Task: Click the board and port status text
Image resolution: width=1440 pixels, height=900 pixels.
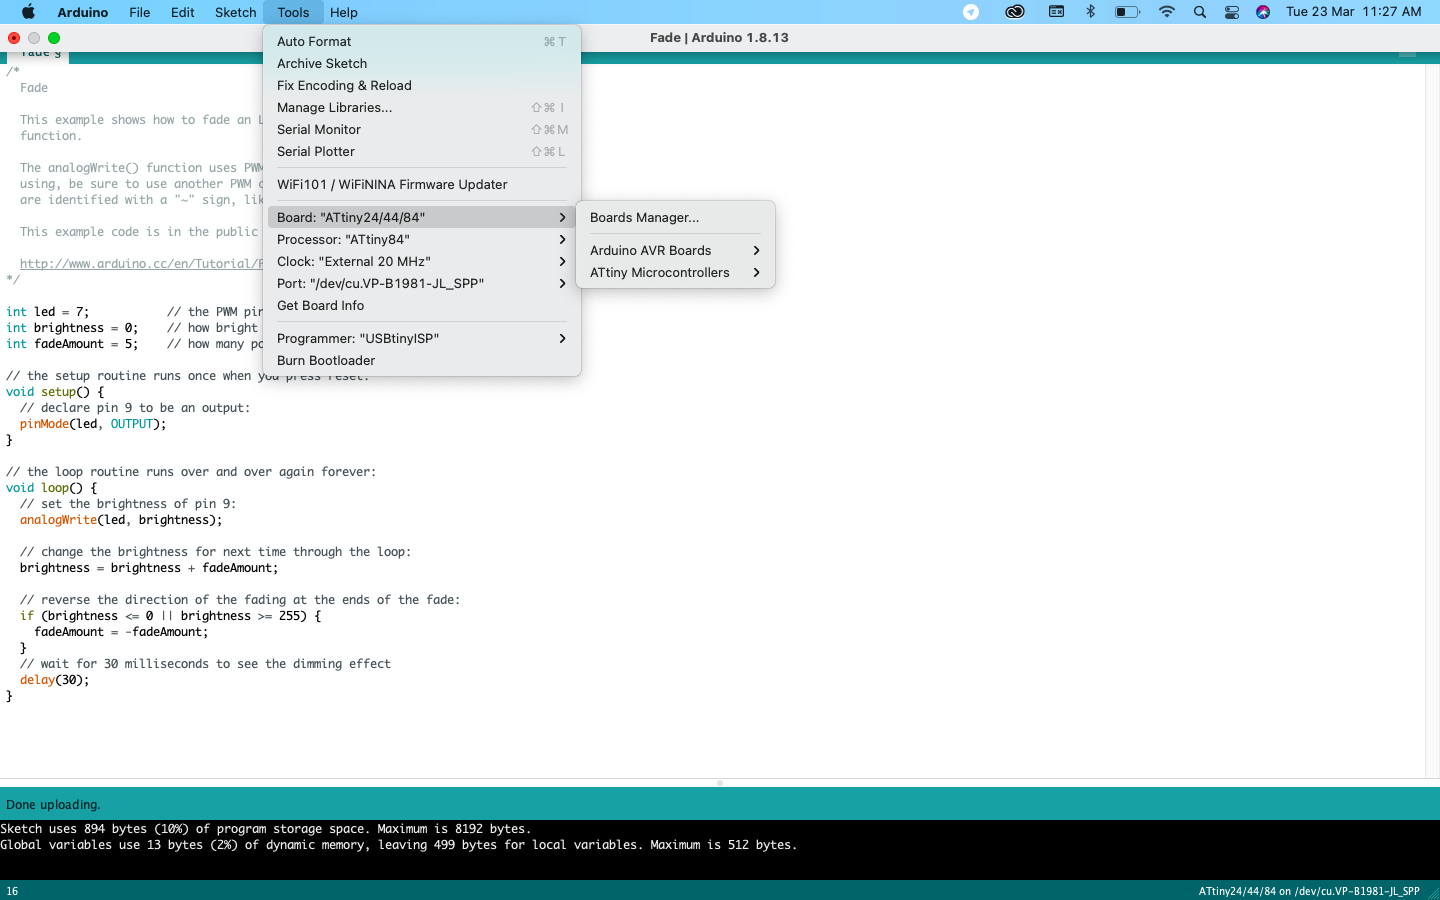Action: 1309,891
